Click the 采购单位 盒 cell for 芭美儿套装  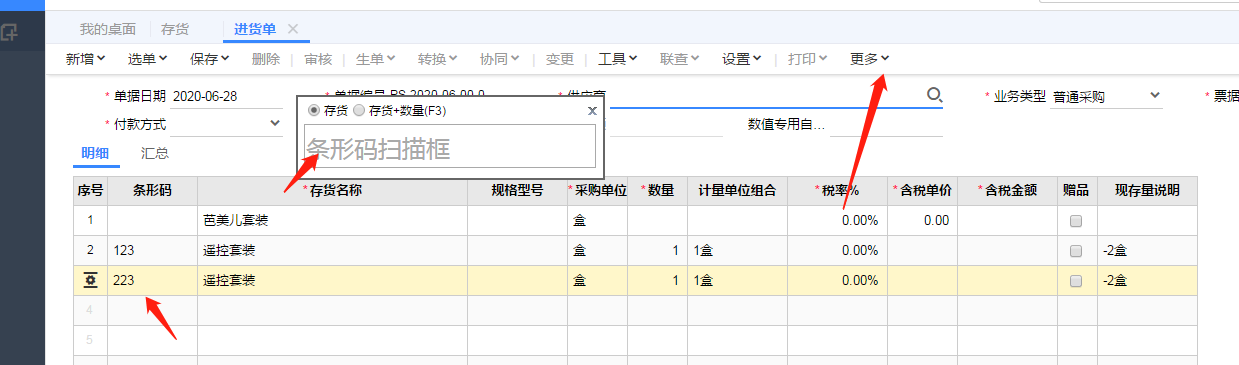click(x=597, y=220)
